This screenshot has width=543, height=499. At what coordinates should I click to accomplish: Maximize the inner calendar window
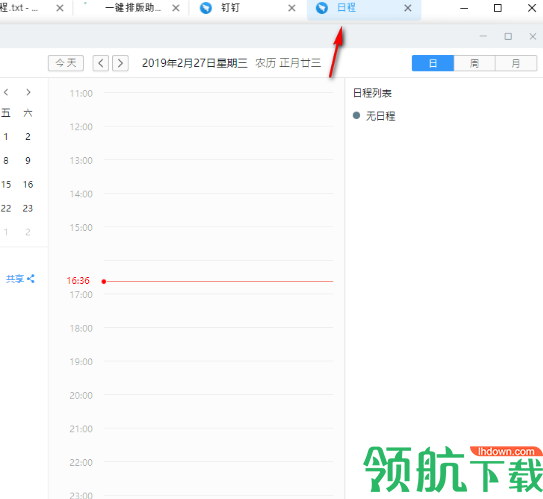508,36
